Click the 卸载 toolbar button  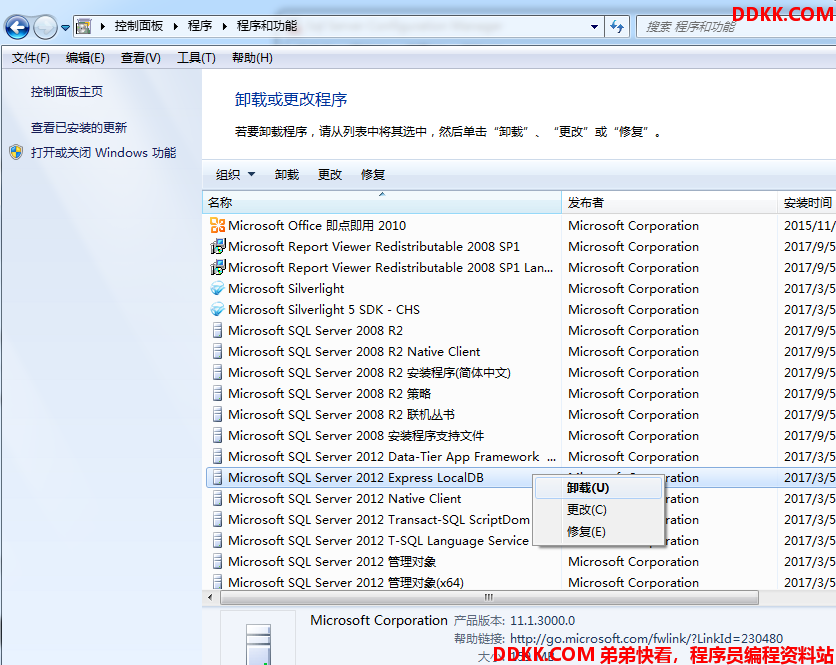[287, 174]
